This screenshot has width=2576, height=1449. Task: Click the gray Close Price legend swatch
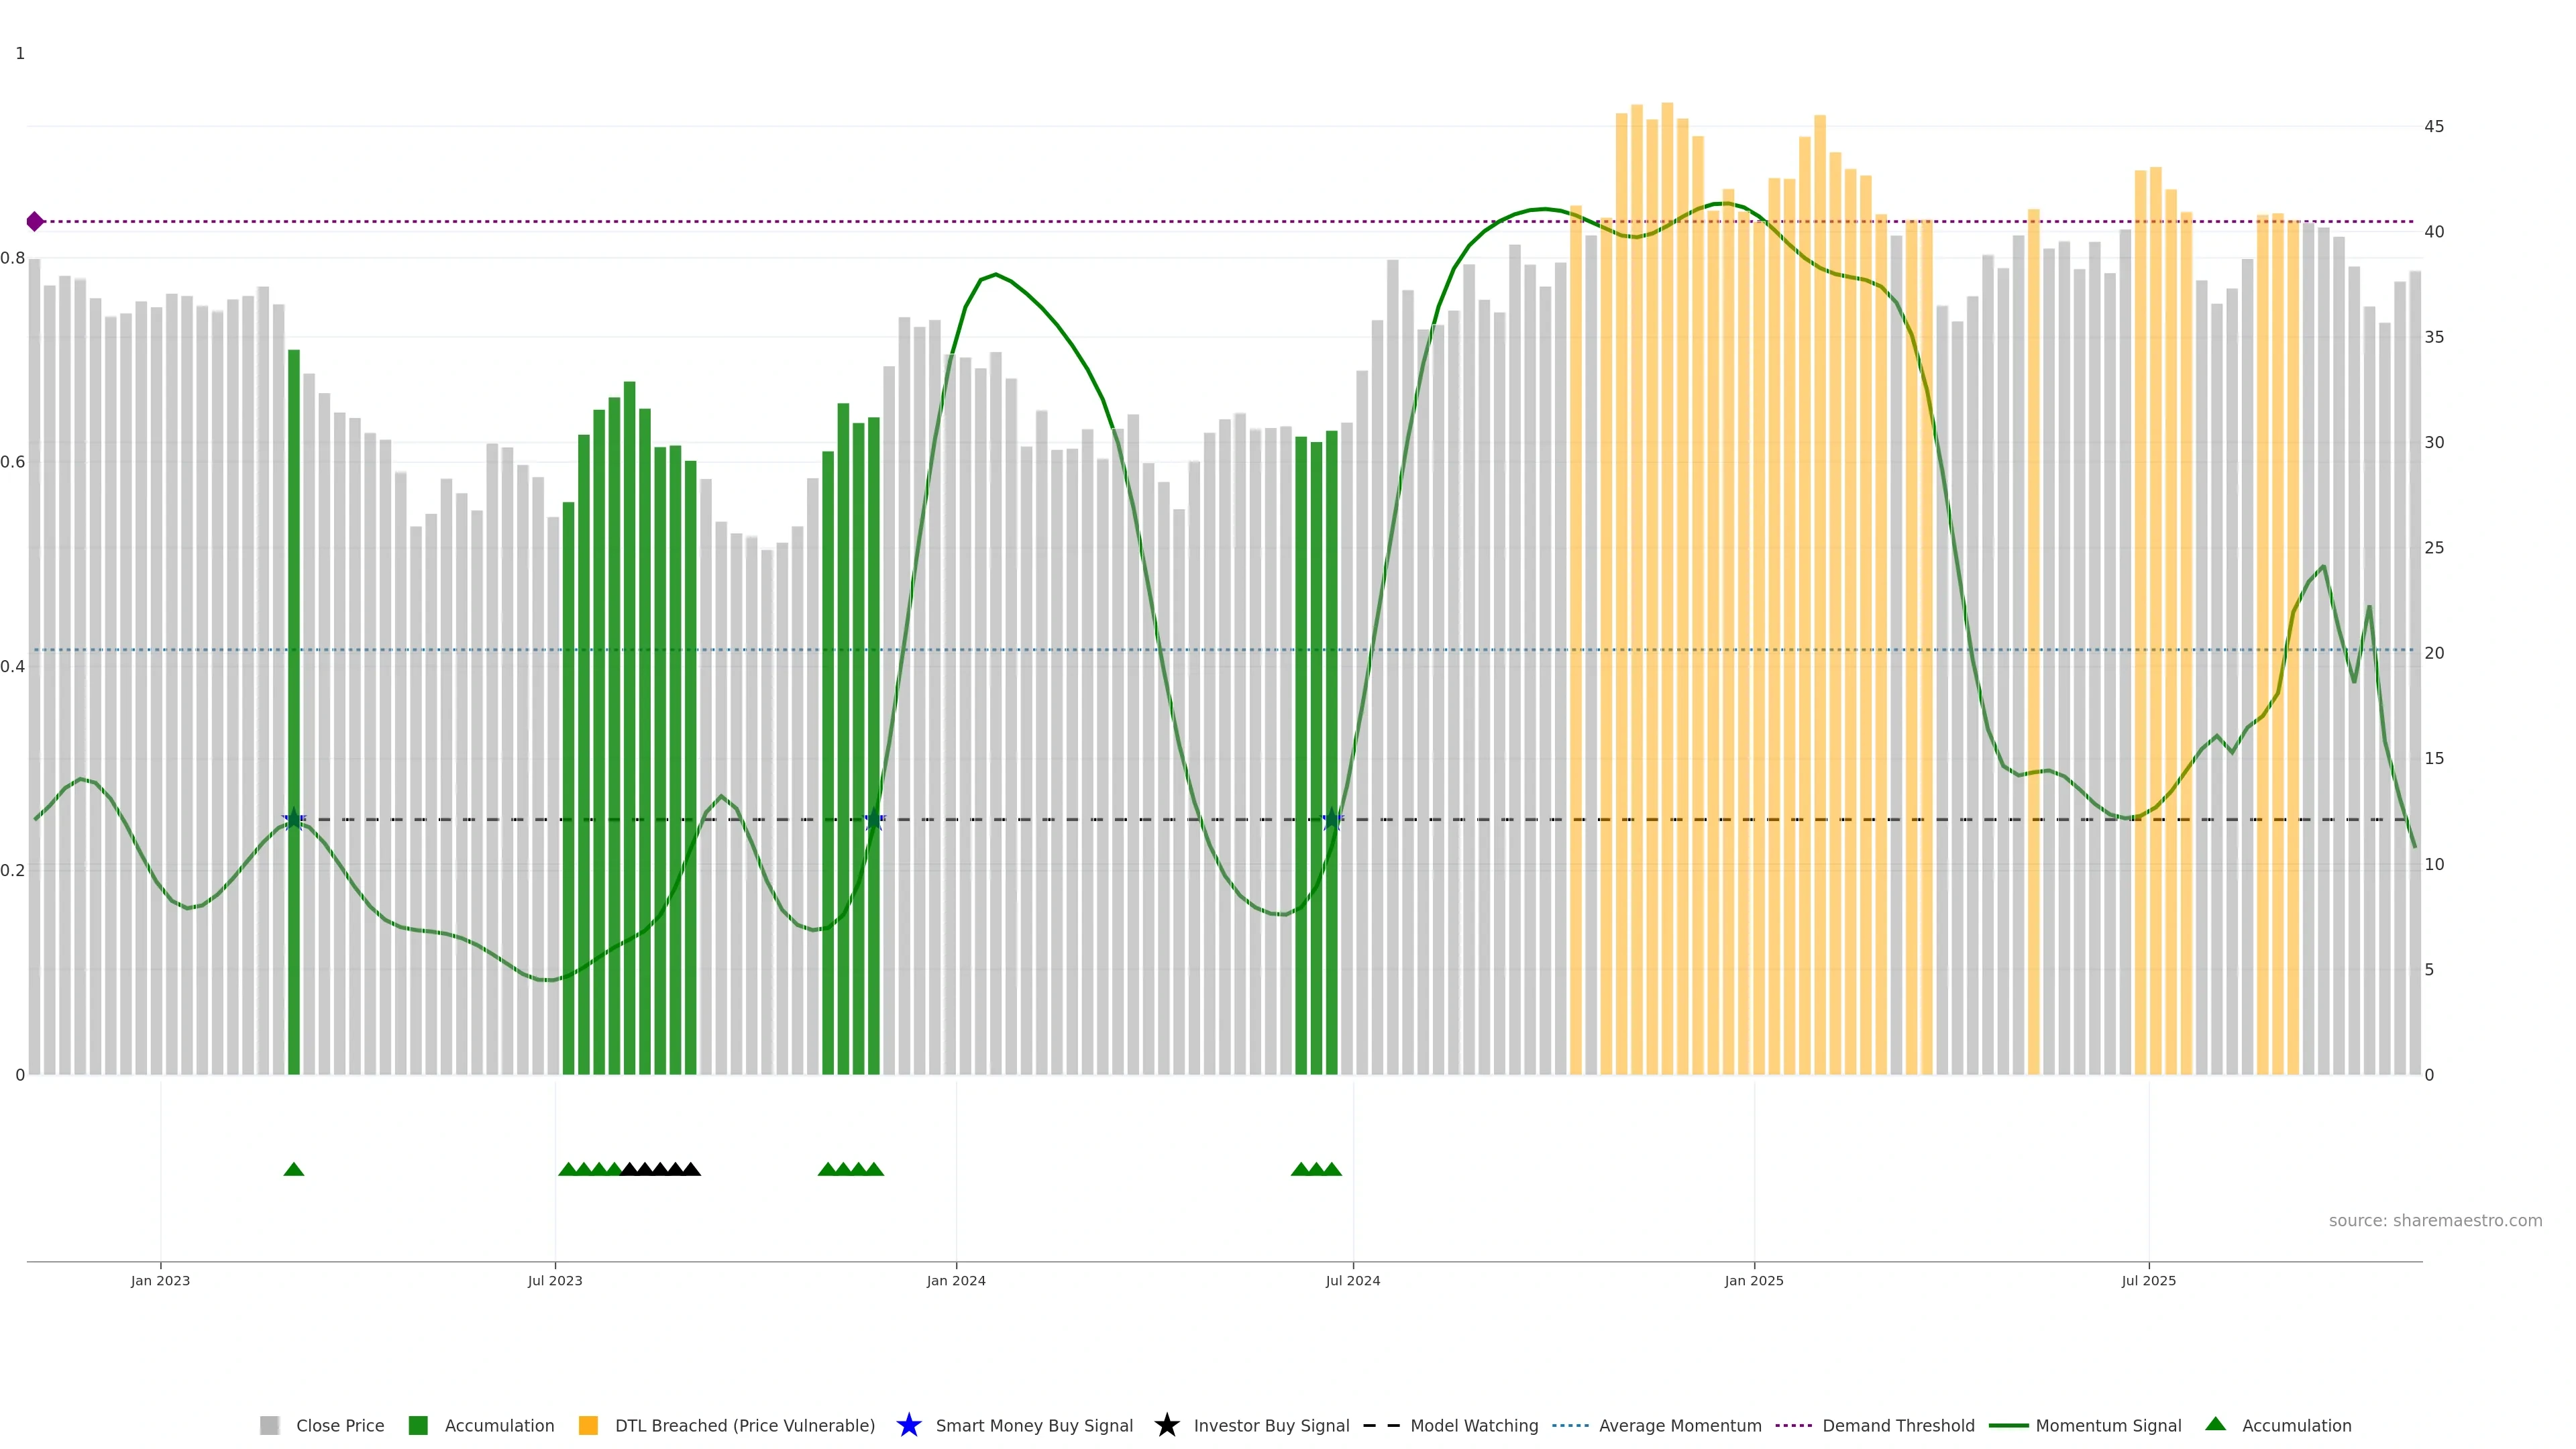pos(269,1425)
